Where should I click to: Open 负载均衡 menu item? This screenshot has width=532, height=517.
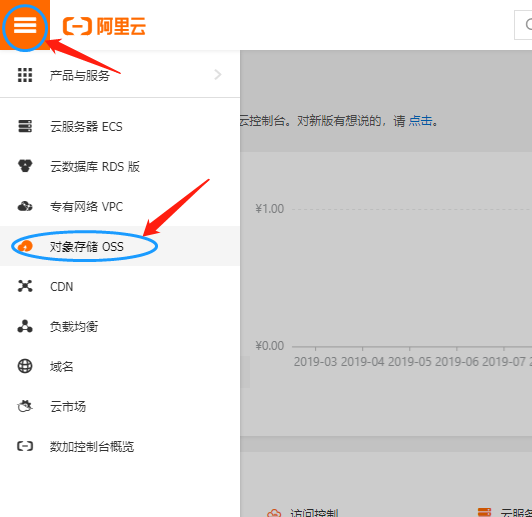[74, 327]
